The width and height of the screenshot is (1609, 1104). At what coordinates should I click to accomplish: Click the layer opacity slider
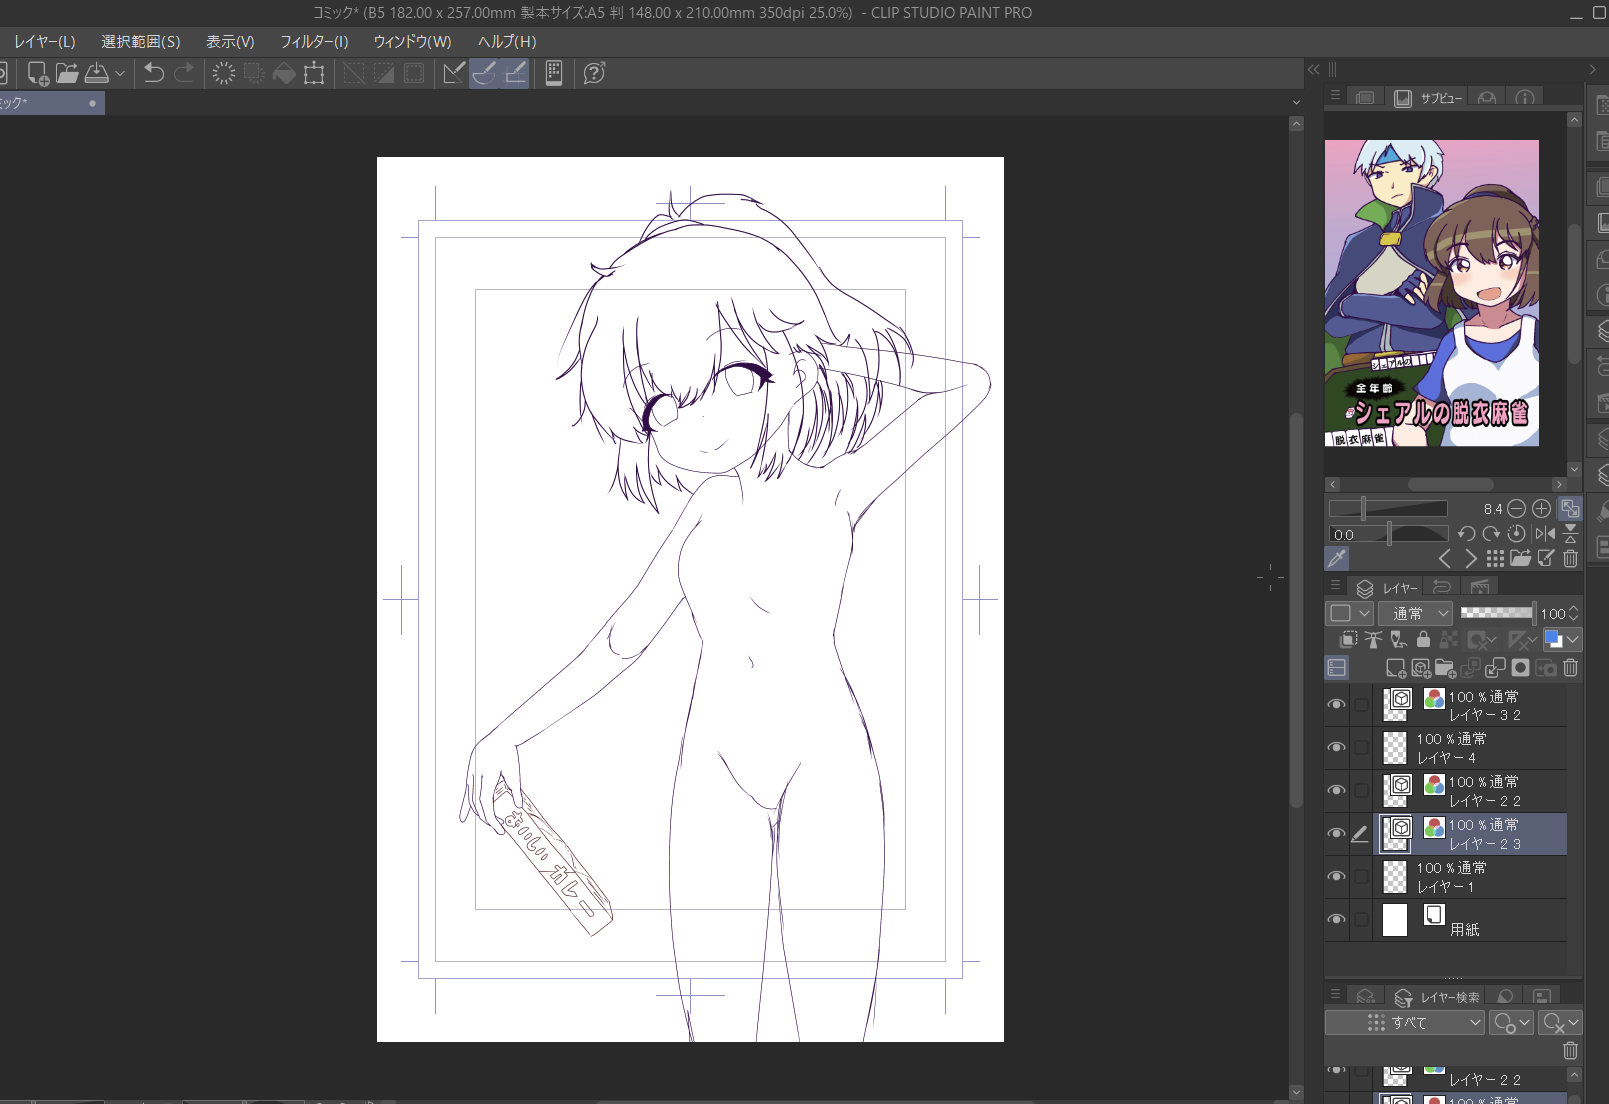pos(1496,613)
